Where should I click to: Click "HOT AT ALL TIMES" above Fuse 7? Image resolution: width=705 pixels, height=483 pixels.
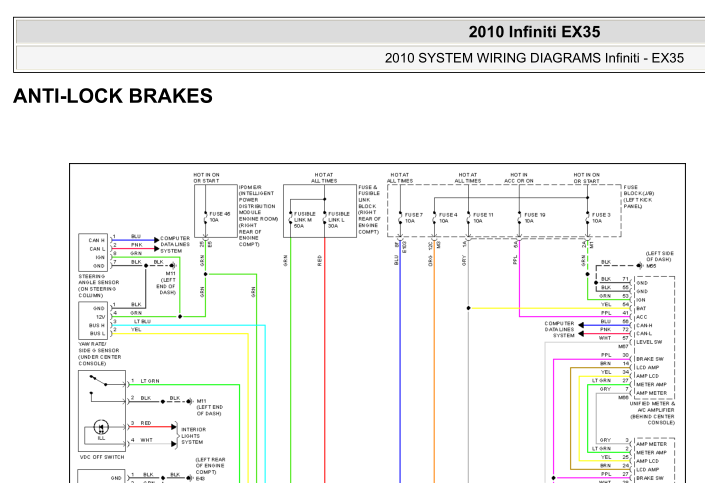pyautogui.click(x=400, y=178)
